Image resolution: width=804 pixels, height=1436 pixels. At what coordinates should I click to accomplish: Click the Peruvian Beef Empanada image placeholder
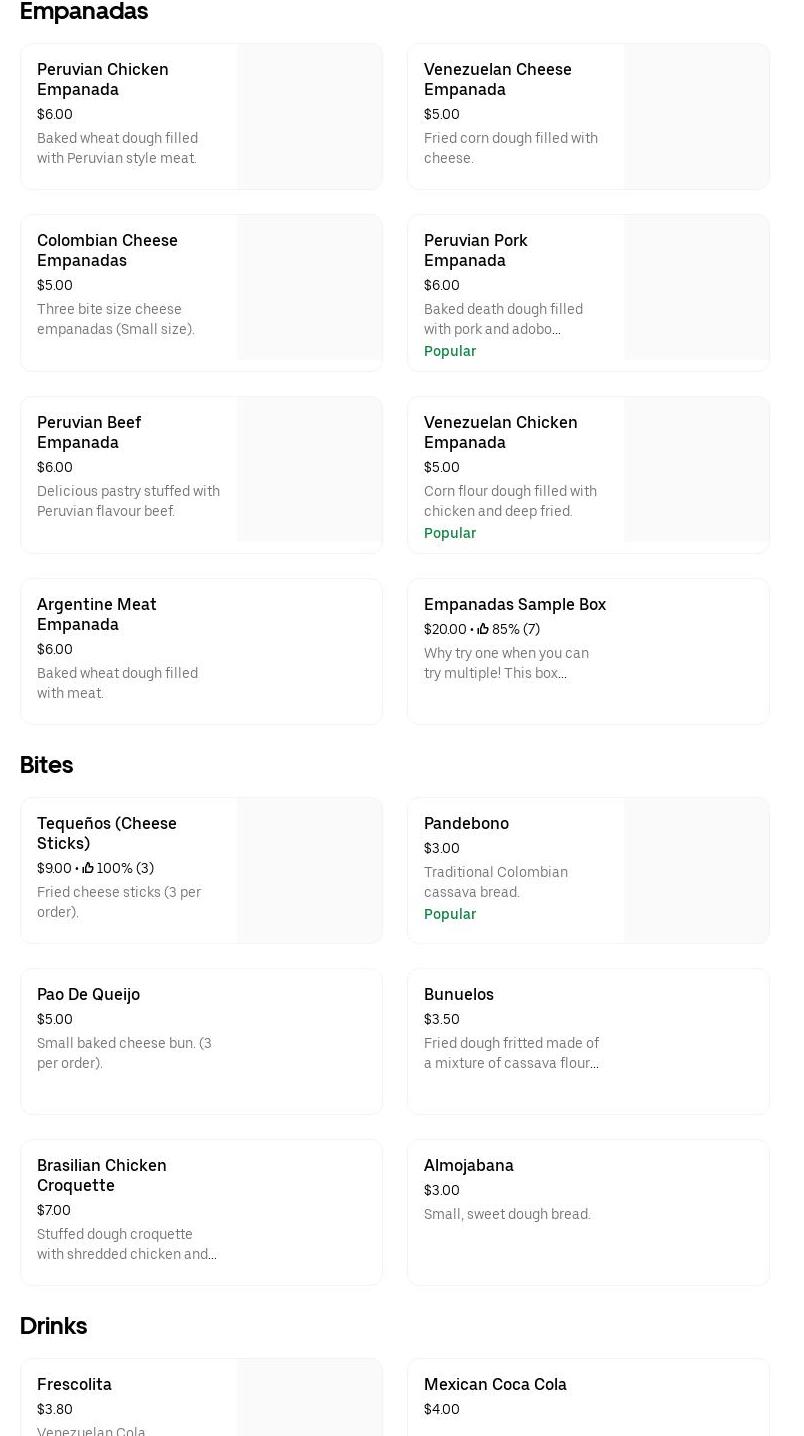(x=309, y=470)
